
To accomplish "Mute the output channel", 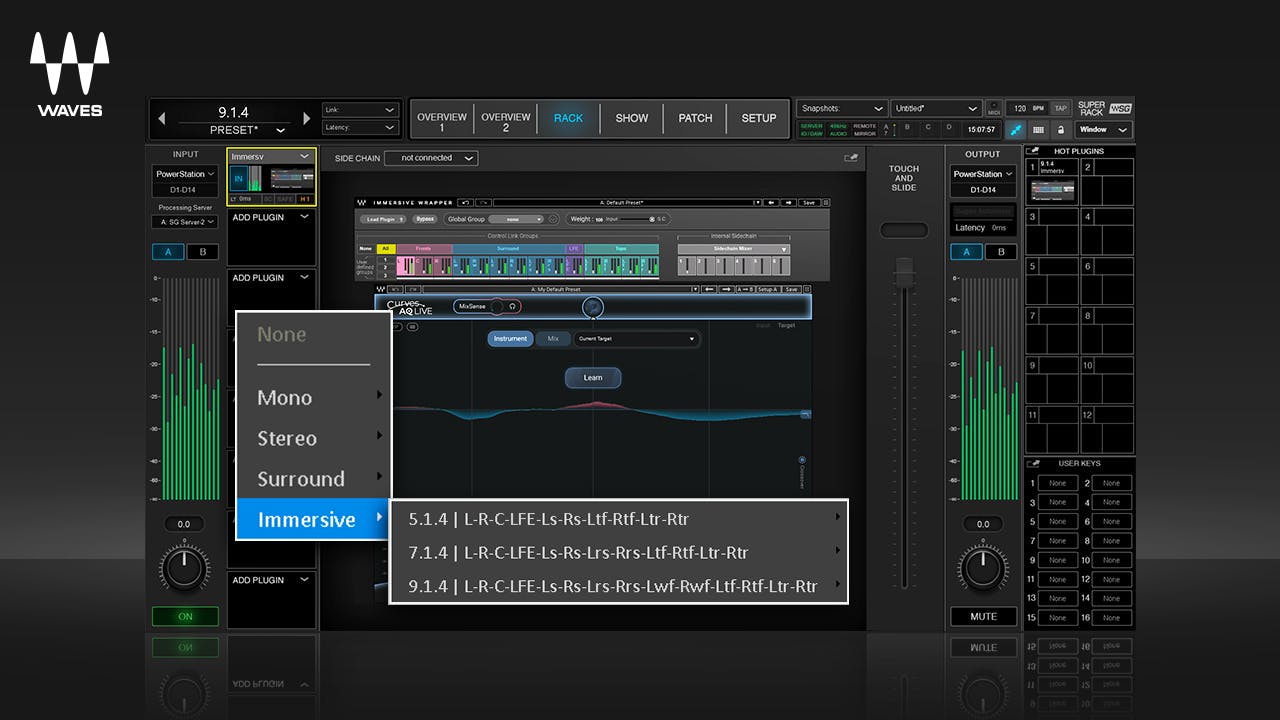I will (x=982, y=616).
